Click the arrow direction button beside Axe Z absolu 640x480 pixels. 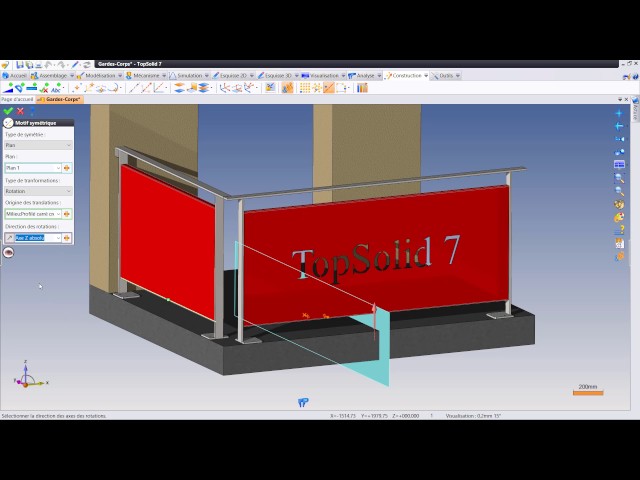9,238
